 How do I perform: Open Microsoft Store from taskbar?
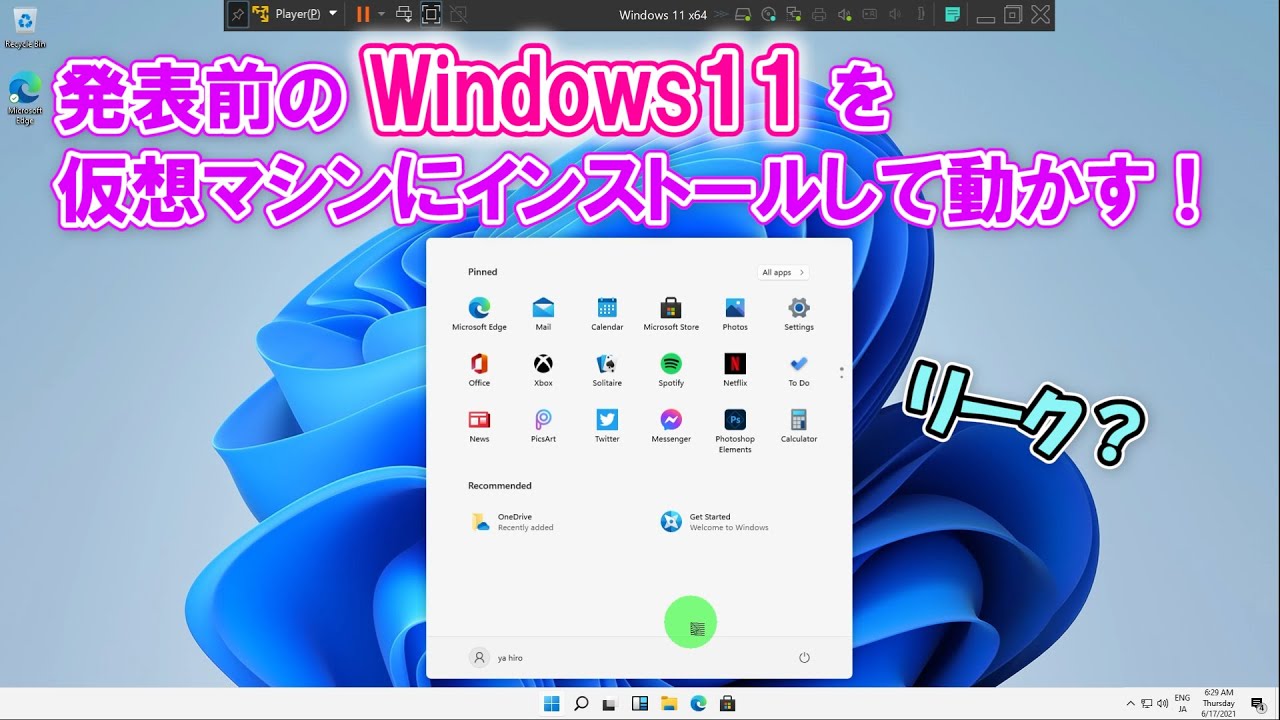click(728, 704)
